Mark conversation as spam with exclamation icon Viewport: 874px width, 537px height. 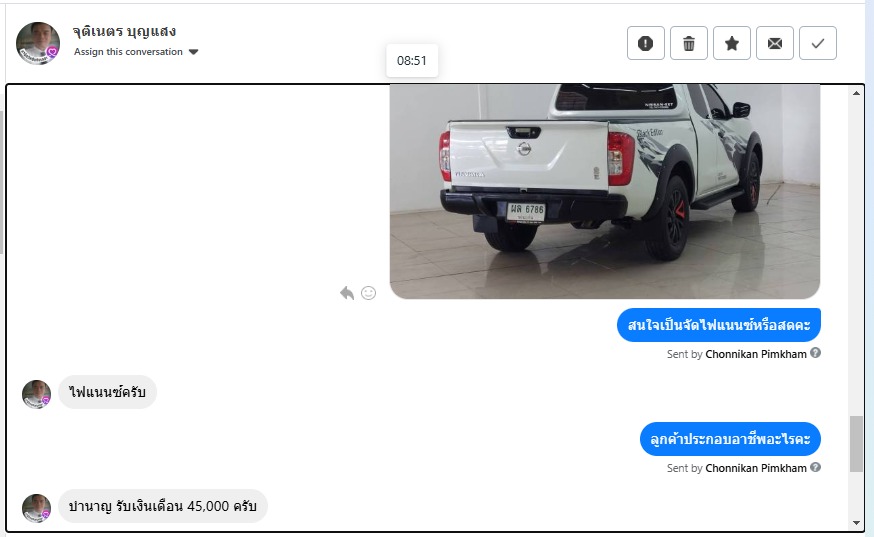click(645, 43)
